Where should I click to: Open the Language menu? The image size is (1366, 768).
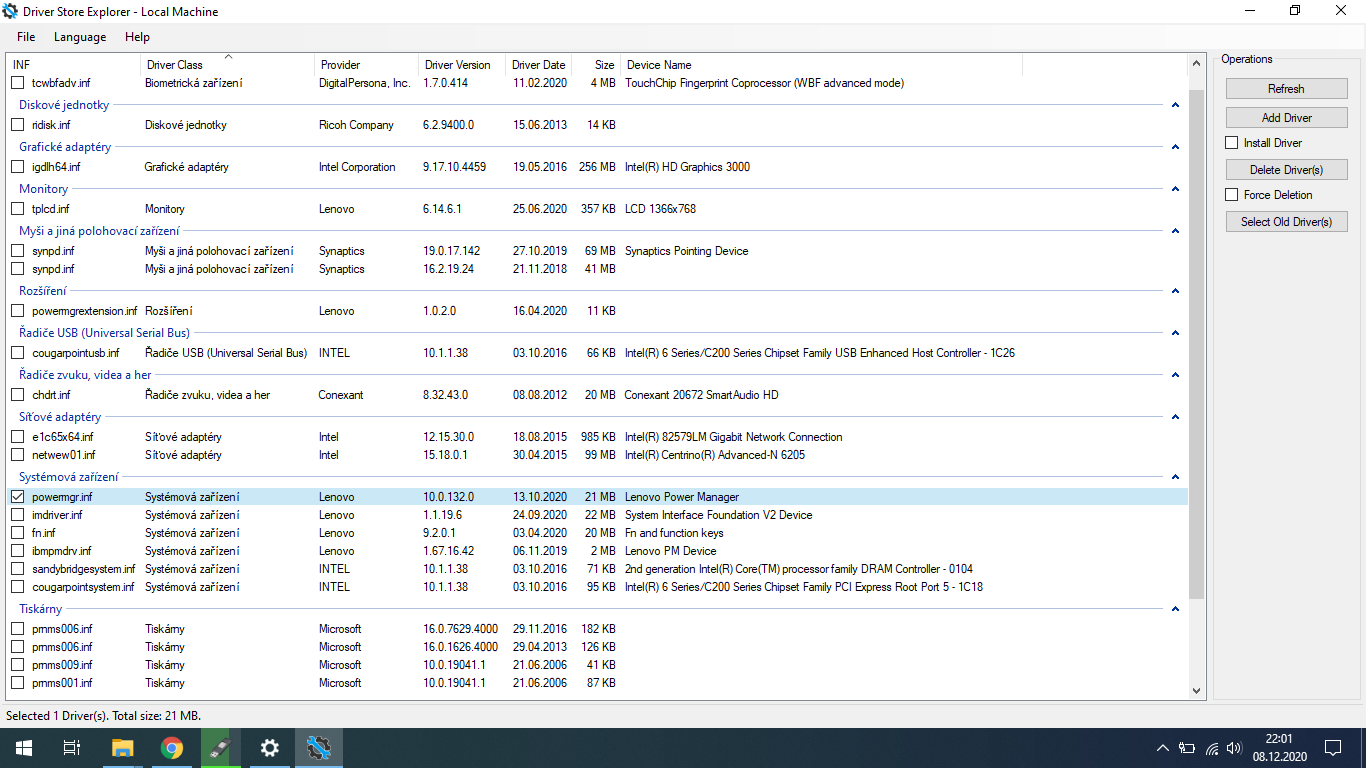click(x=80, y=37)
